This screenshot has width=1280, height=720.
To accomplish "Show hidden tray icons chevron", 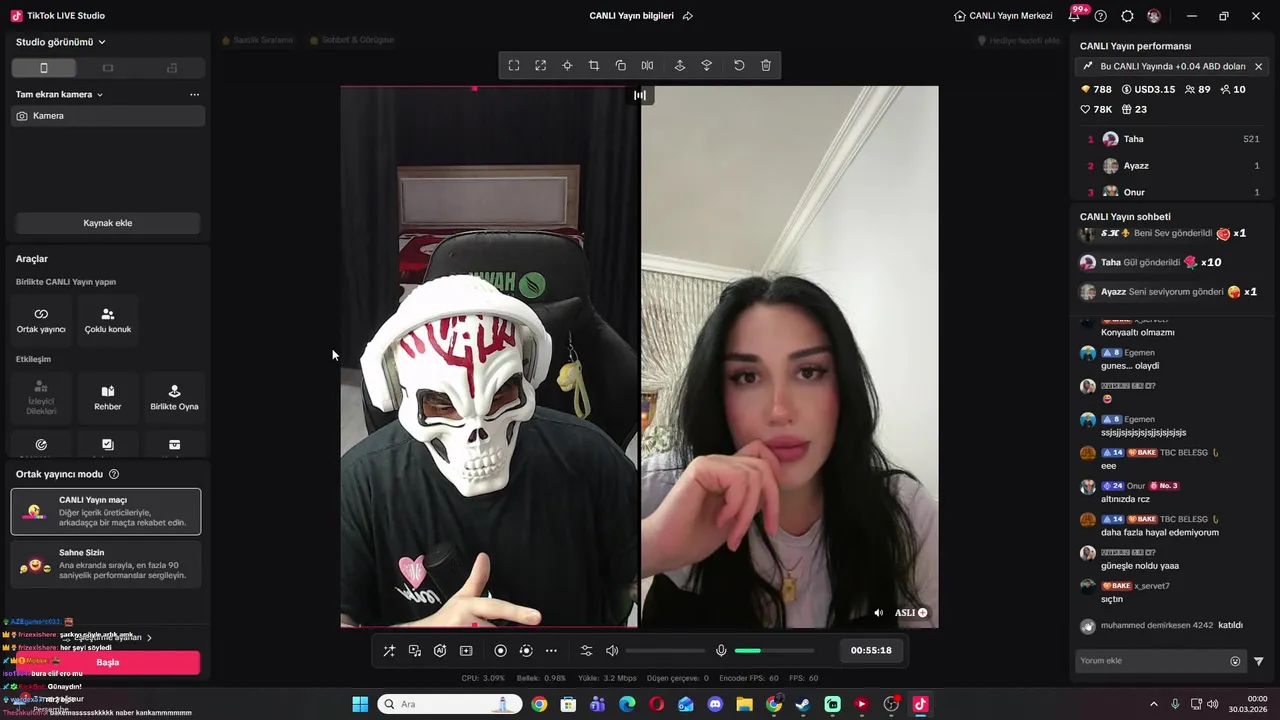I will (1153, 704).
